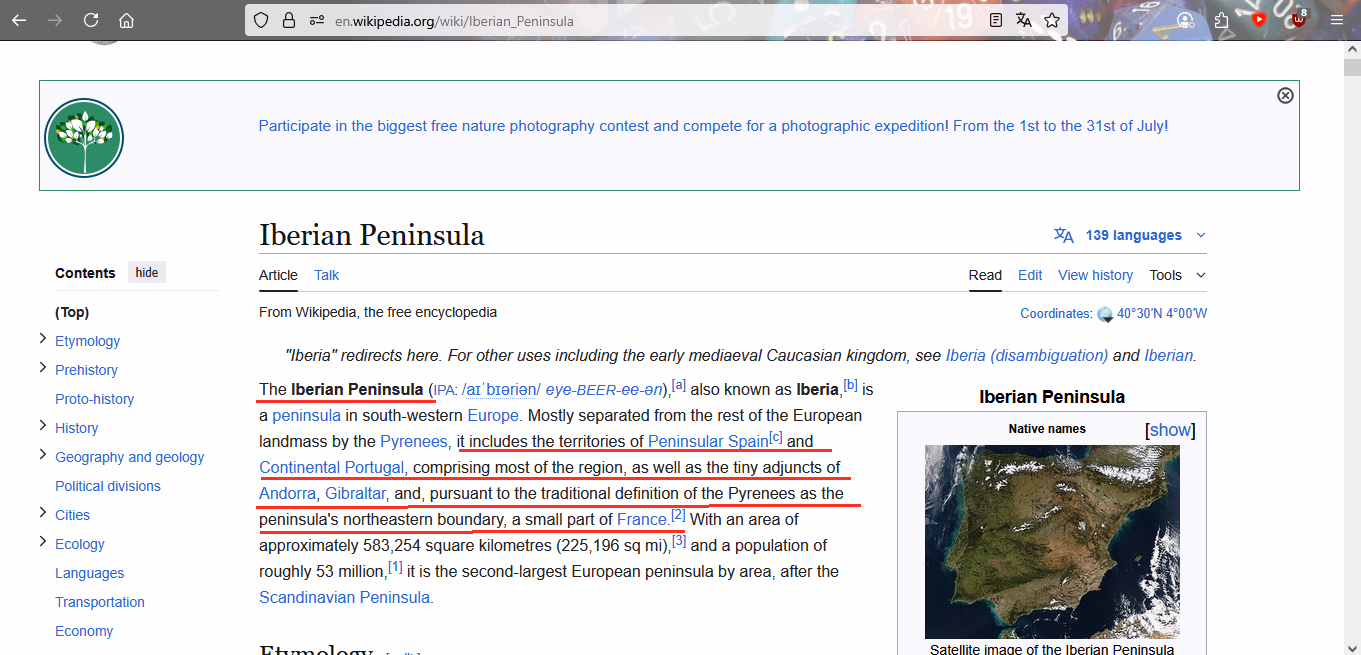This screenshot has height=655, width=1361.
Task: Open the View history tab
Action: pos(1095,275)
